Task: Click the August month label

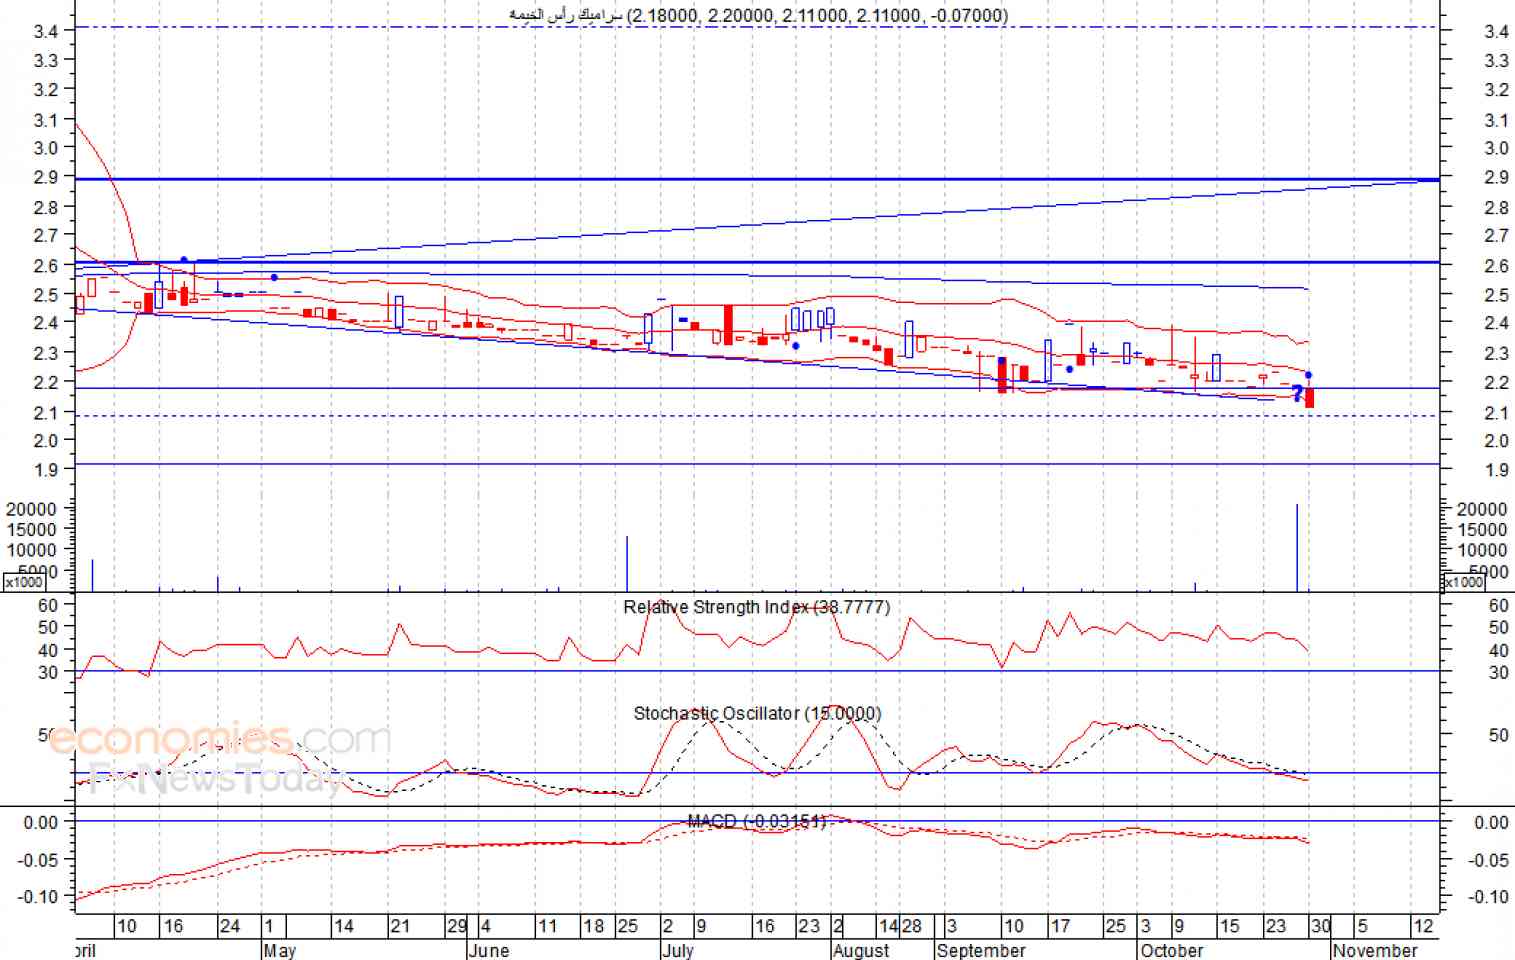Action: pyautogui.click(x=861, y=950)
